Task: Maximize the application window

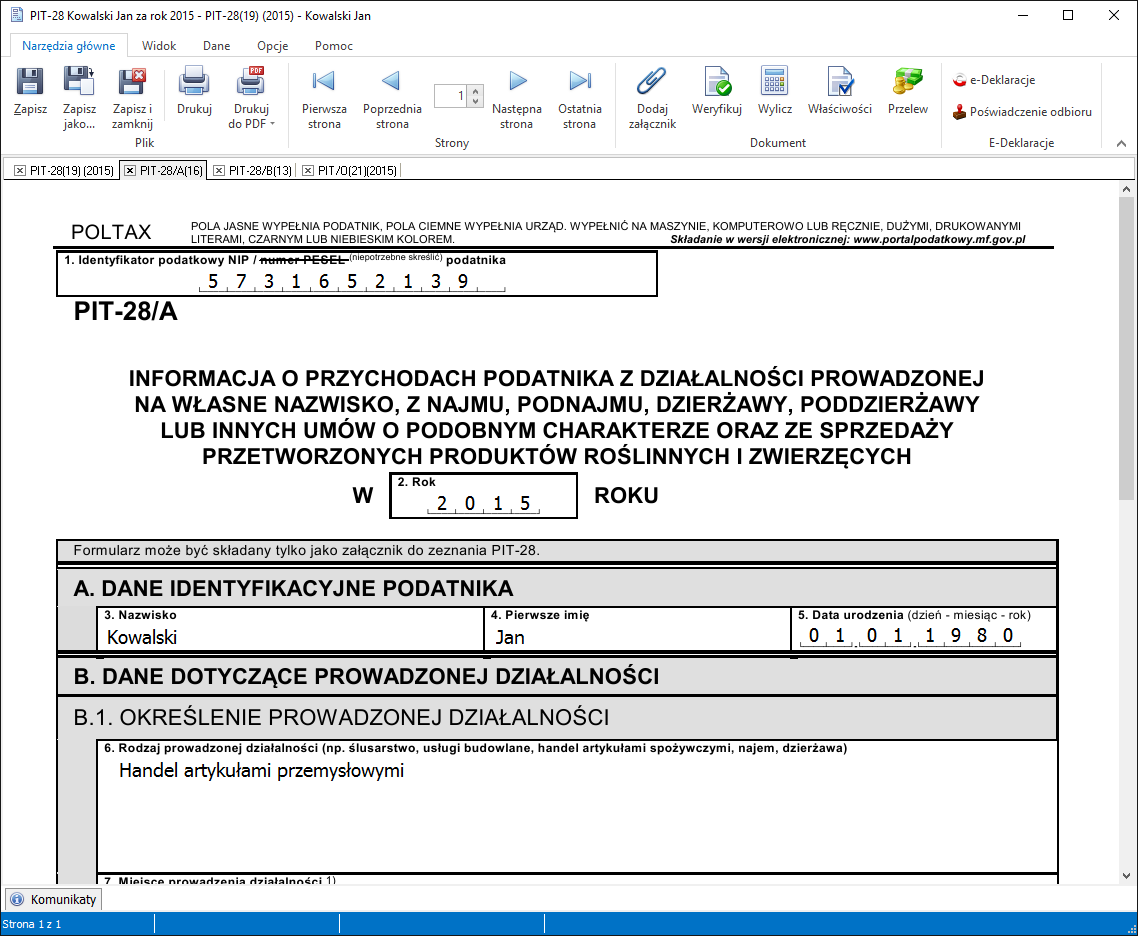Action: click(x=1068, y=15)
